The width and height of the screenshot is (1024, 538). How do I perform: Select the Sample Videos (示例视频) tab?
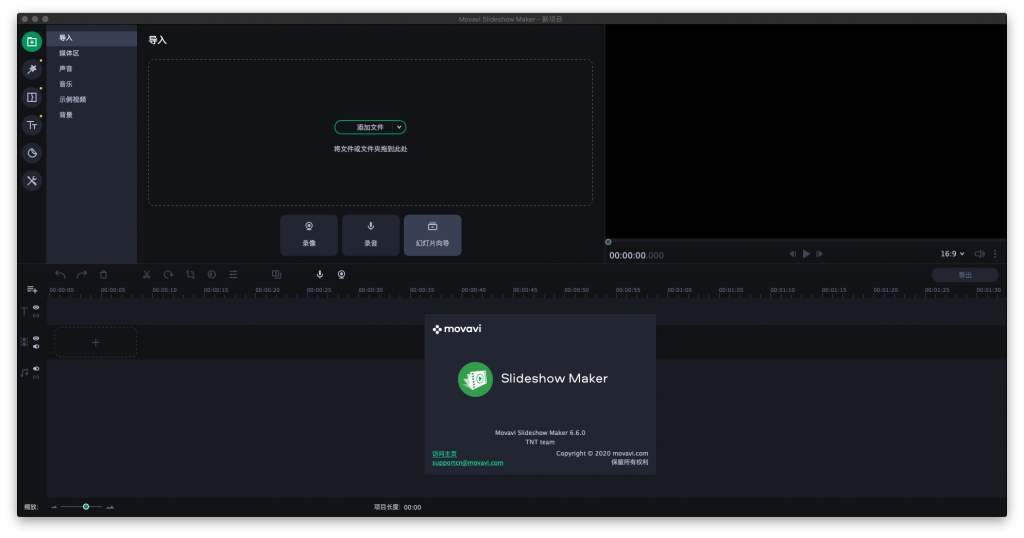[91, 99]
